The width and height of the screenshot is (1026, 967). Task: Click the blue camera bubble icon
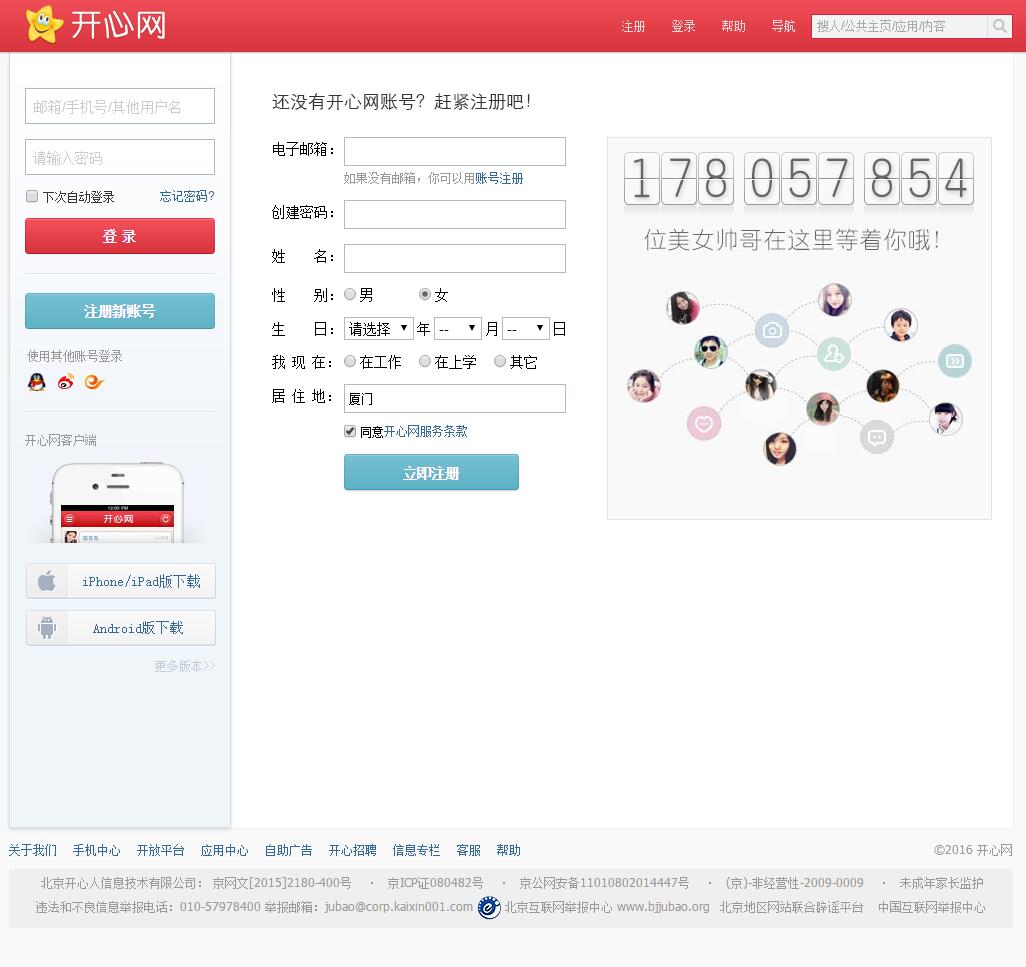coord(772,330)
